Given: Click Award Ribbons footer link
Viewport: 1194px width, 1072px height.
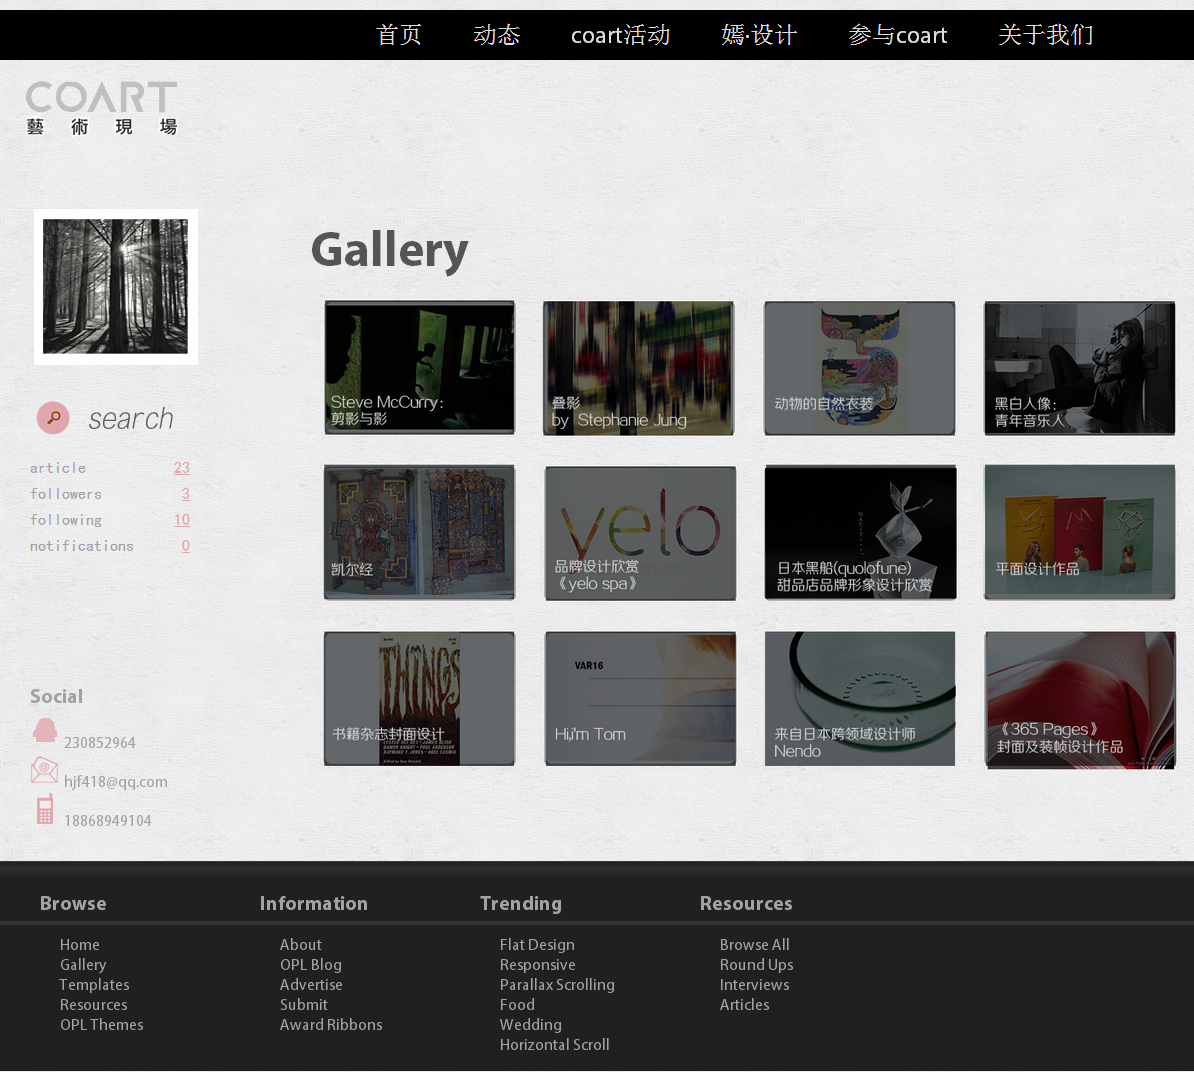Looking at the screenshot, I should [x=331, y=1025].
